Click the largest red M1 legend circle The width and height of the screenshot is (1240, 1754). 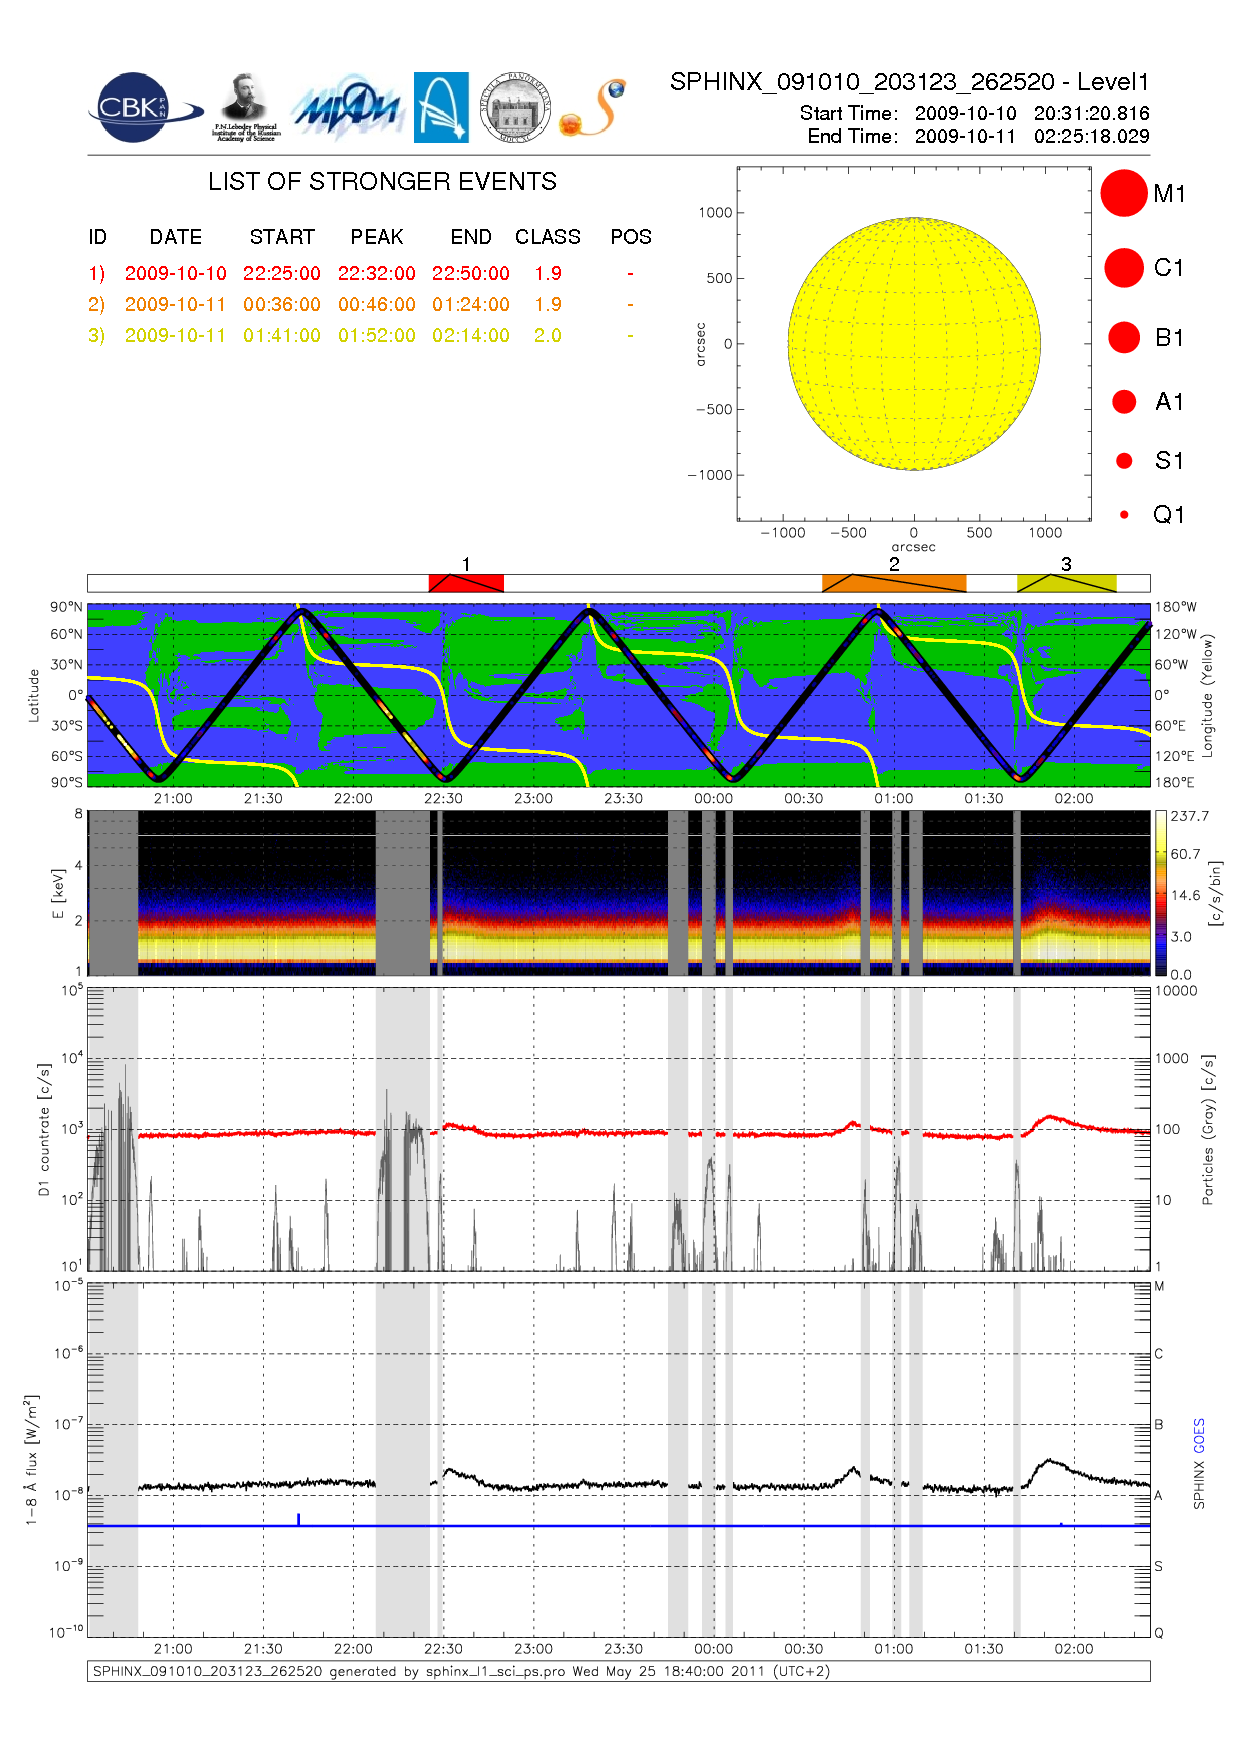(1123, 193)
